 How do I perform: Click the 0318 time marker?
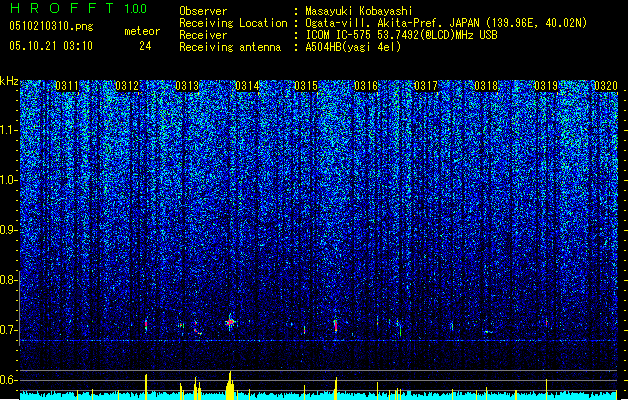tap(486, 86)
